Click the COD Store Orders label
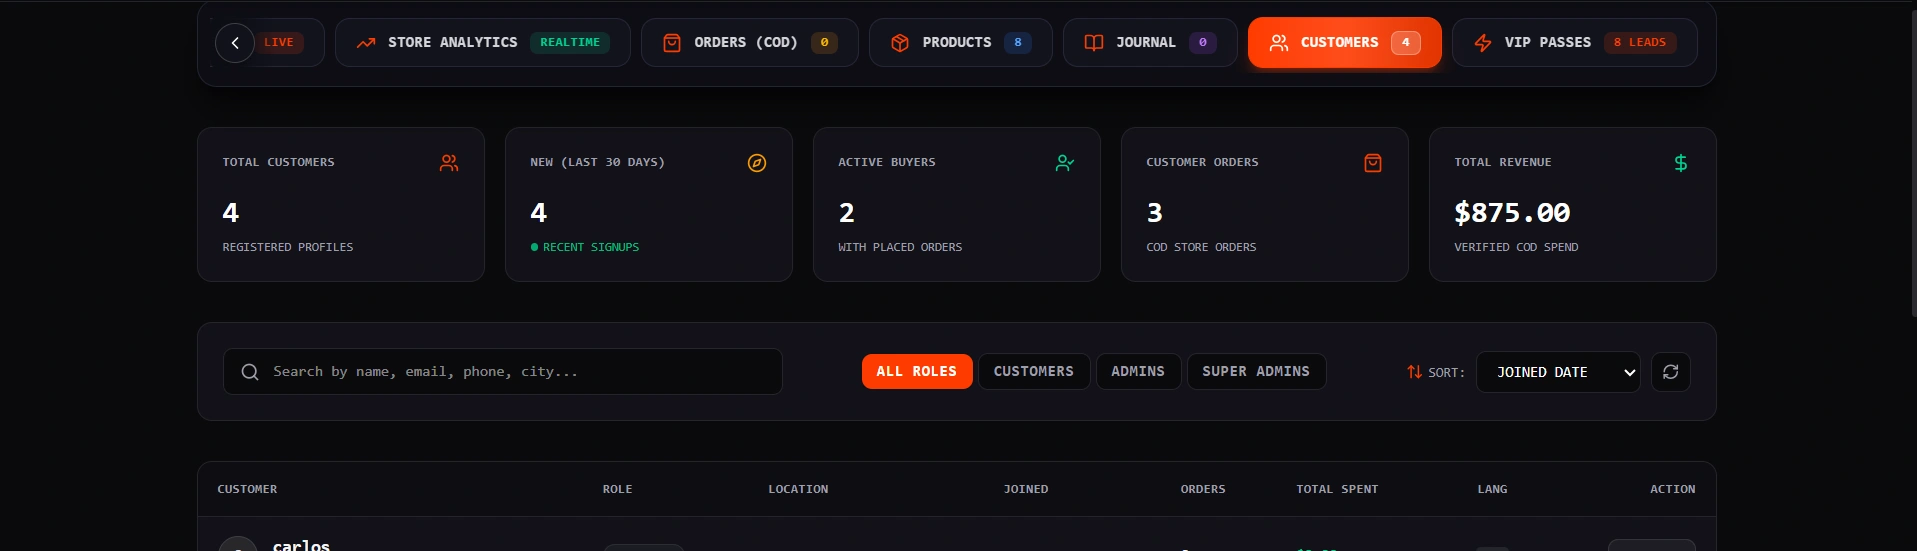 tap(1201, 247)
